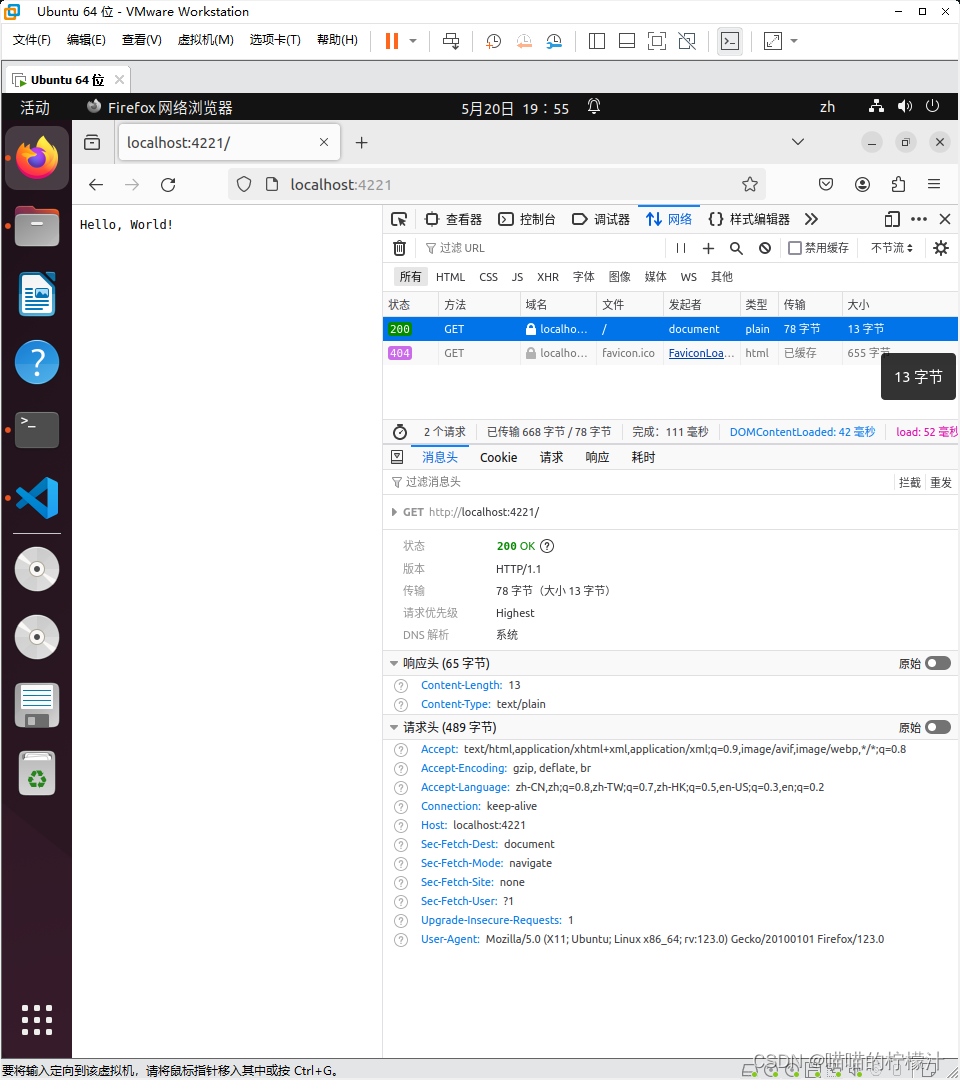Collapse the 响应头 section
This screenshot has height=1080, width=960.
(x=394, y=663)
